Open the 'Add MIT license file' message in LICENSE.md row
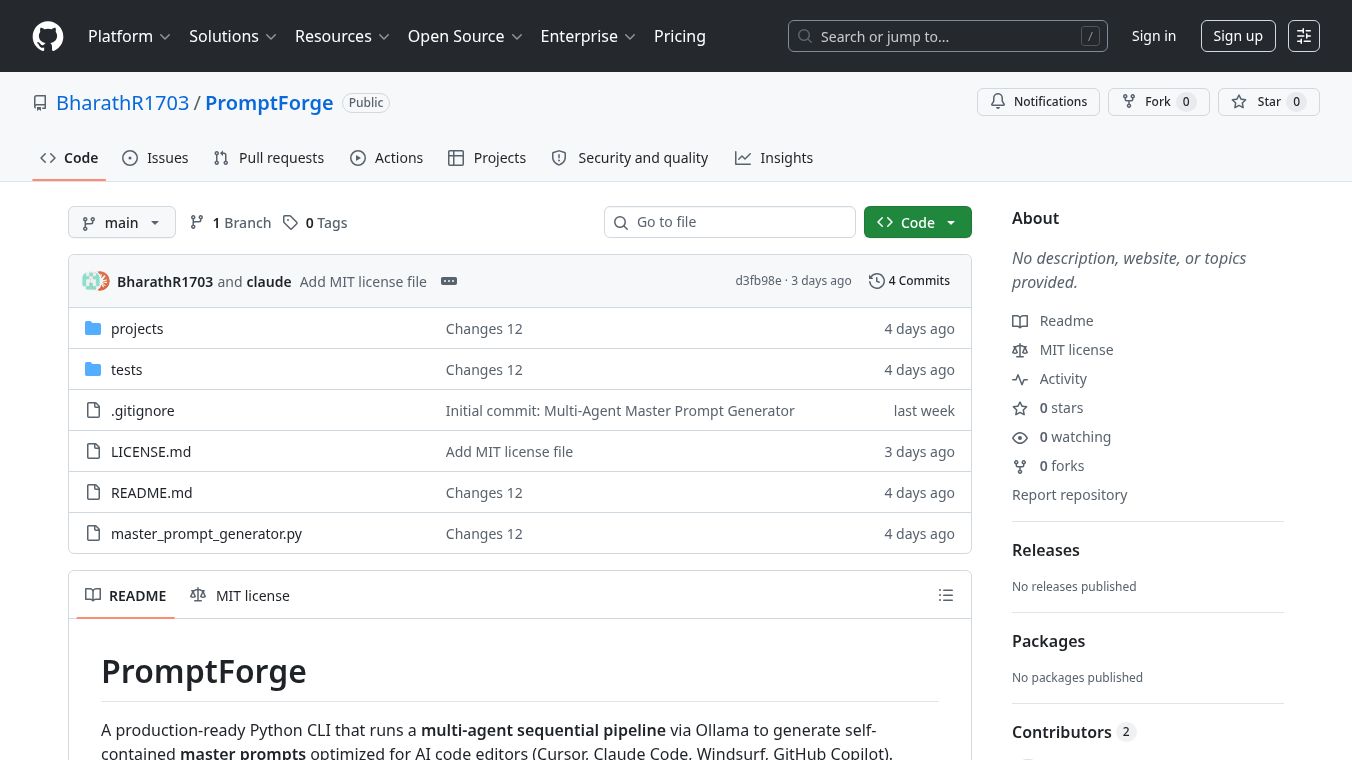This screenshot has height=760, width=1352. [x=509, y=452]
